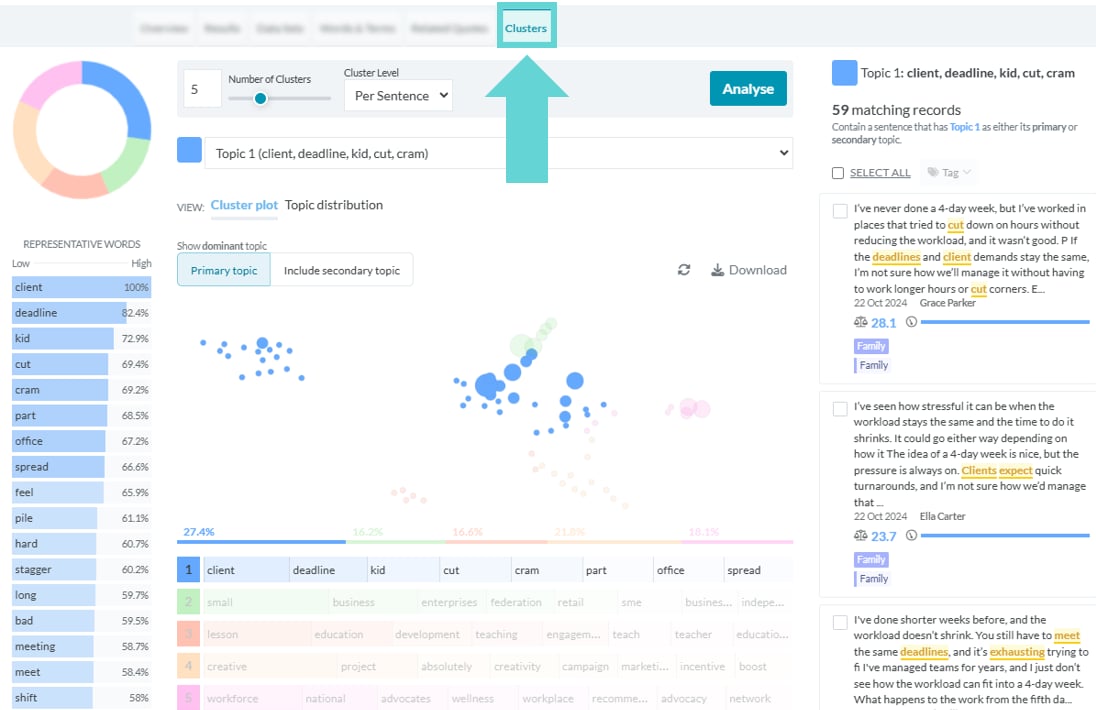Open the Cluster Level Per Sentence dropdown
This screenshot has width=1096, height=710.
(398, 96)
